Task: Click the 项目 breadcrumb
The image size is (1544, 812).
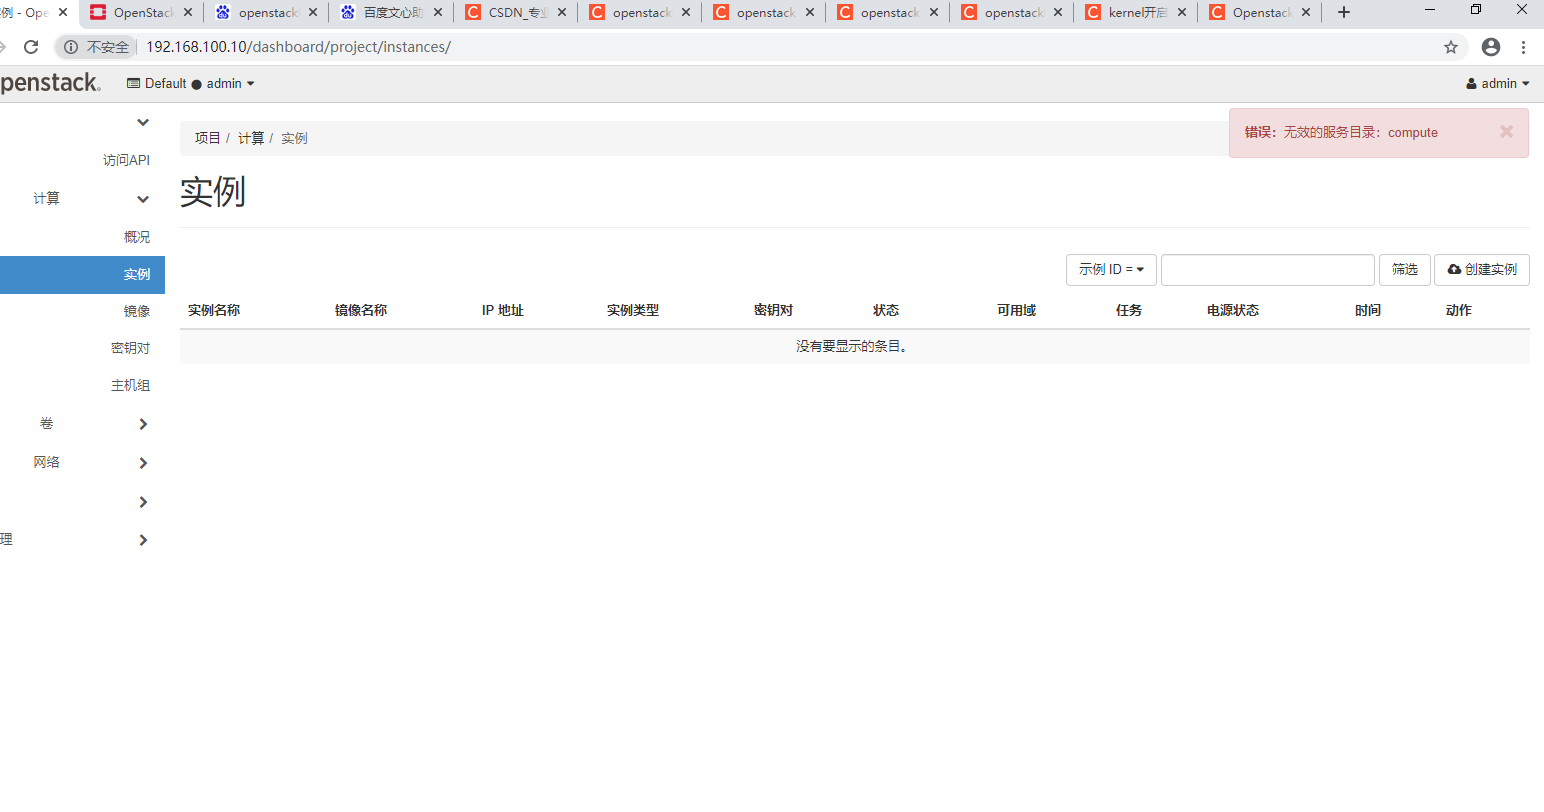Action: point(207,138)
